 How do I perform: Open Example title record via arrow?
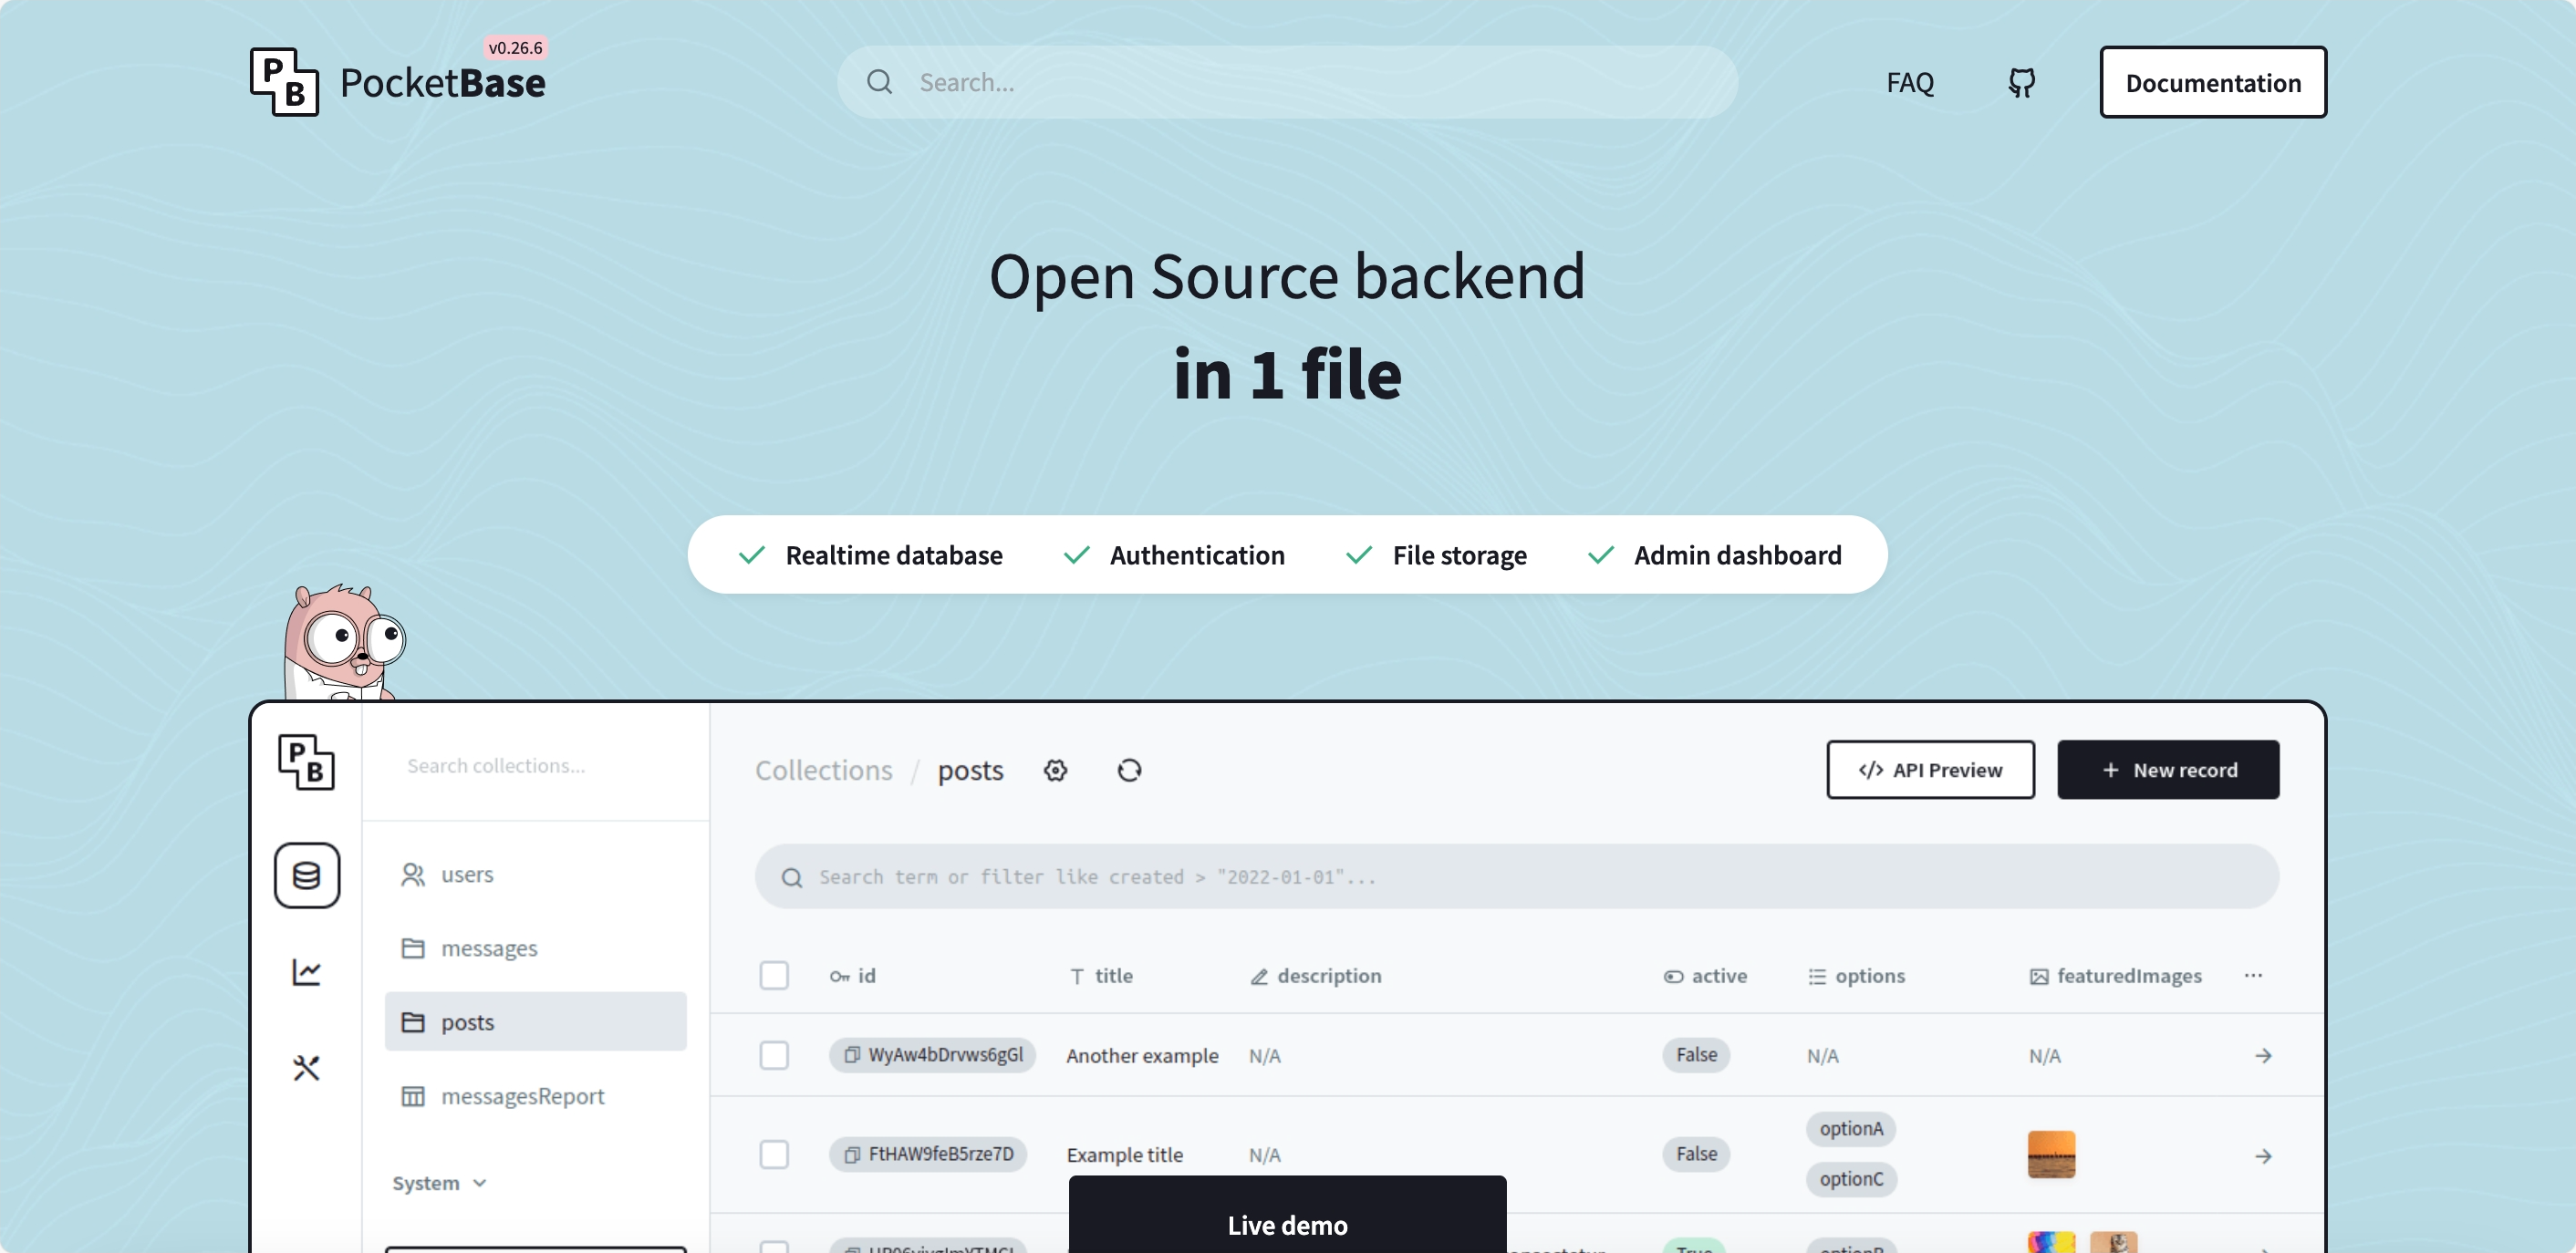click(2263, 1156)
